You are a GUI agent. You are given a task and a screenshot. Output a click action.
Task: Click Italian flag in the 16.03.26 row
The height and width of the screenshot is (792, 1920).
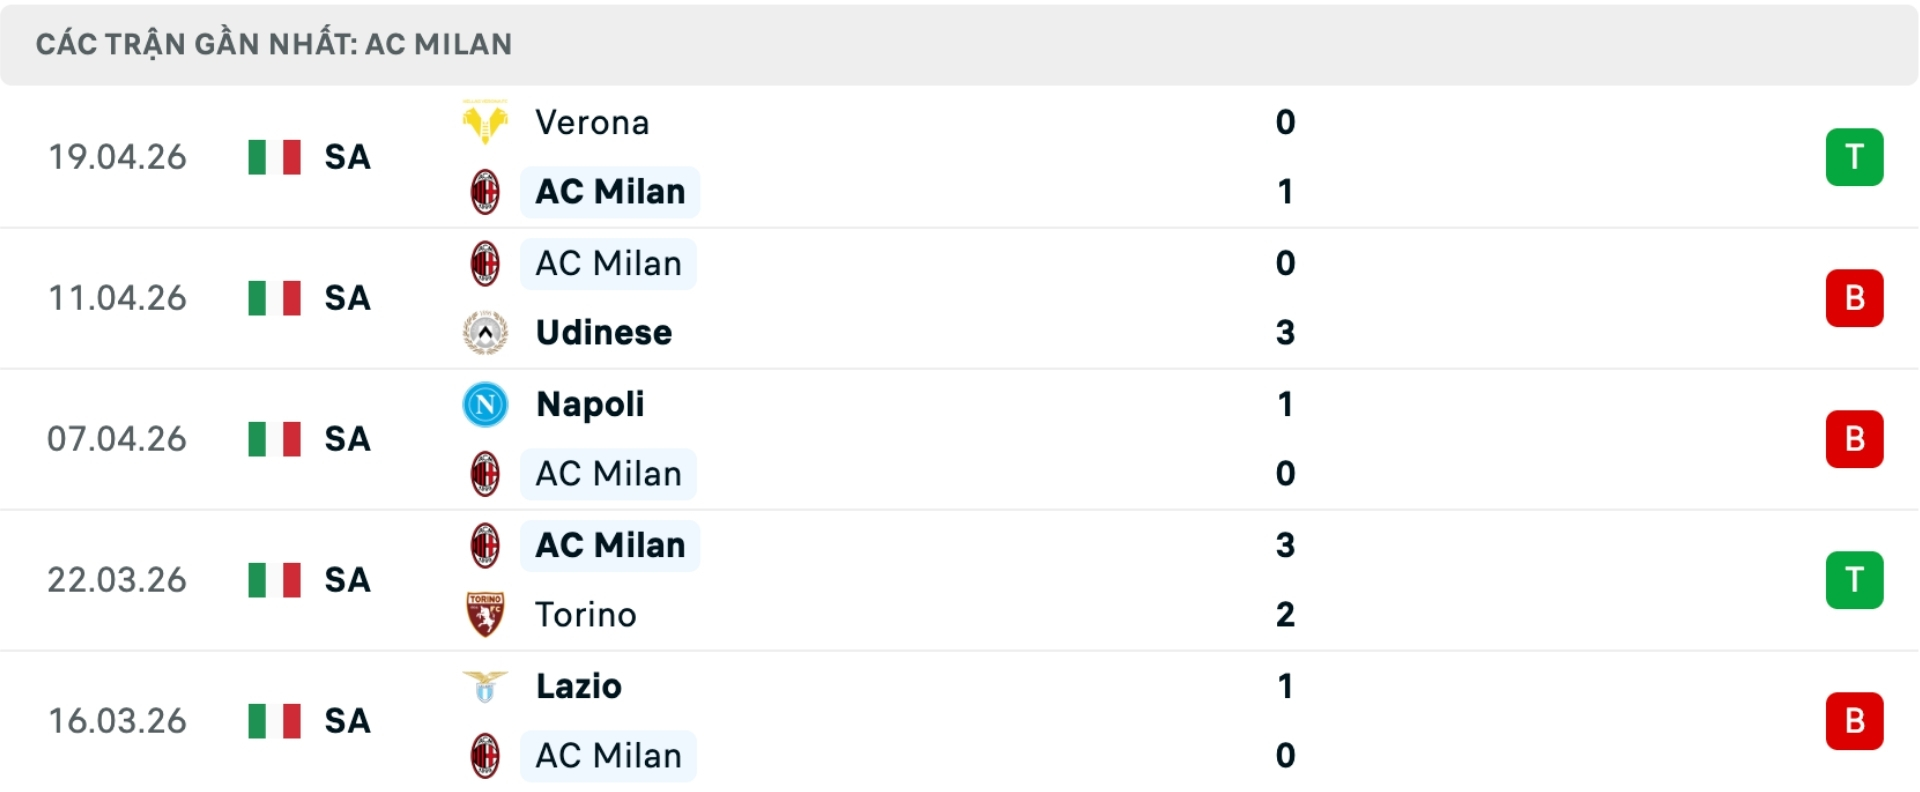274,721
